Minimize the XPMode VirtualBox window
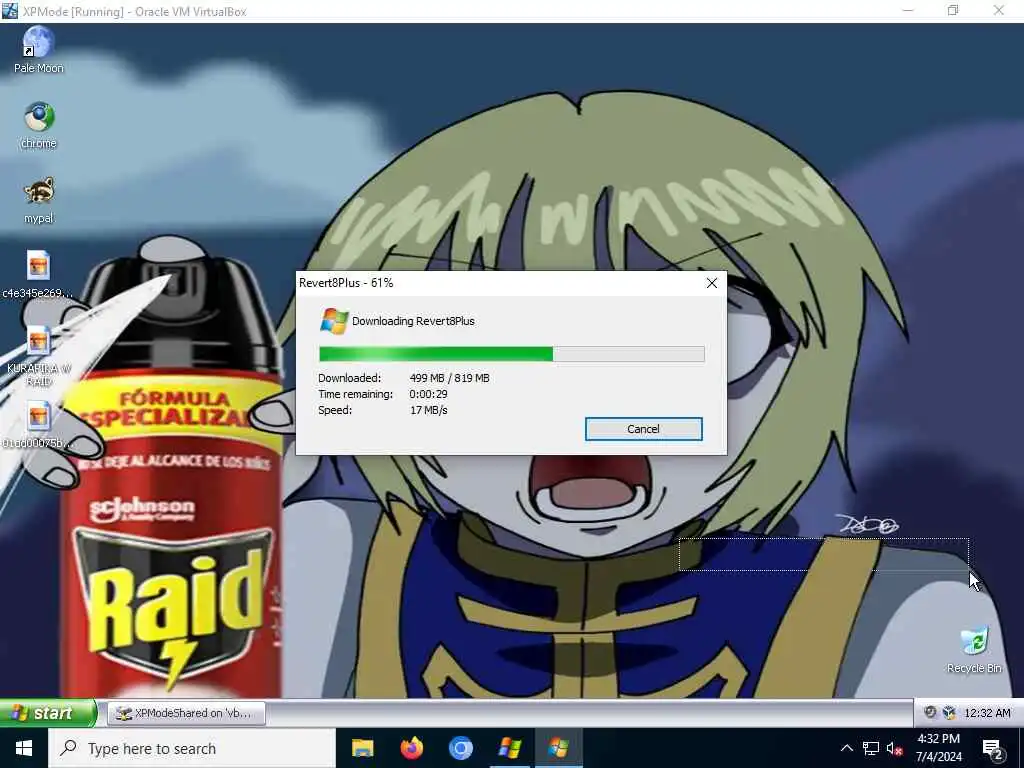Image resolution: width=1024 pixels, height=768 pixels. [908, 10]
